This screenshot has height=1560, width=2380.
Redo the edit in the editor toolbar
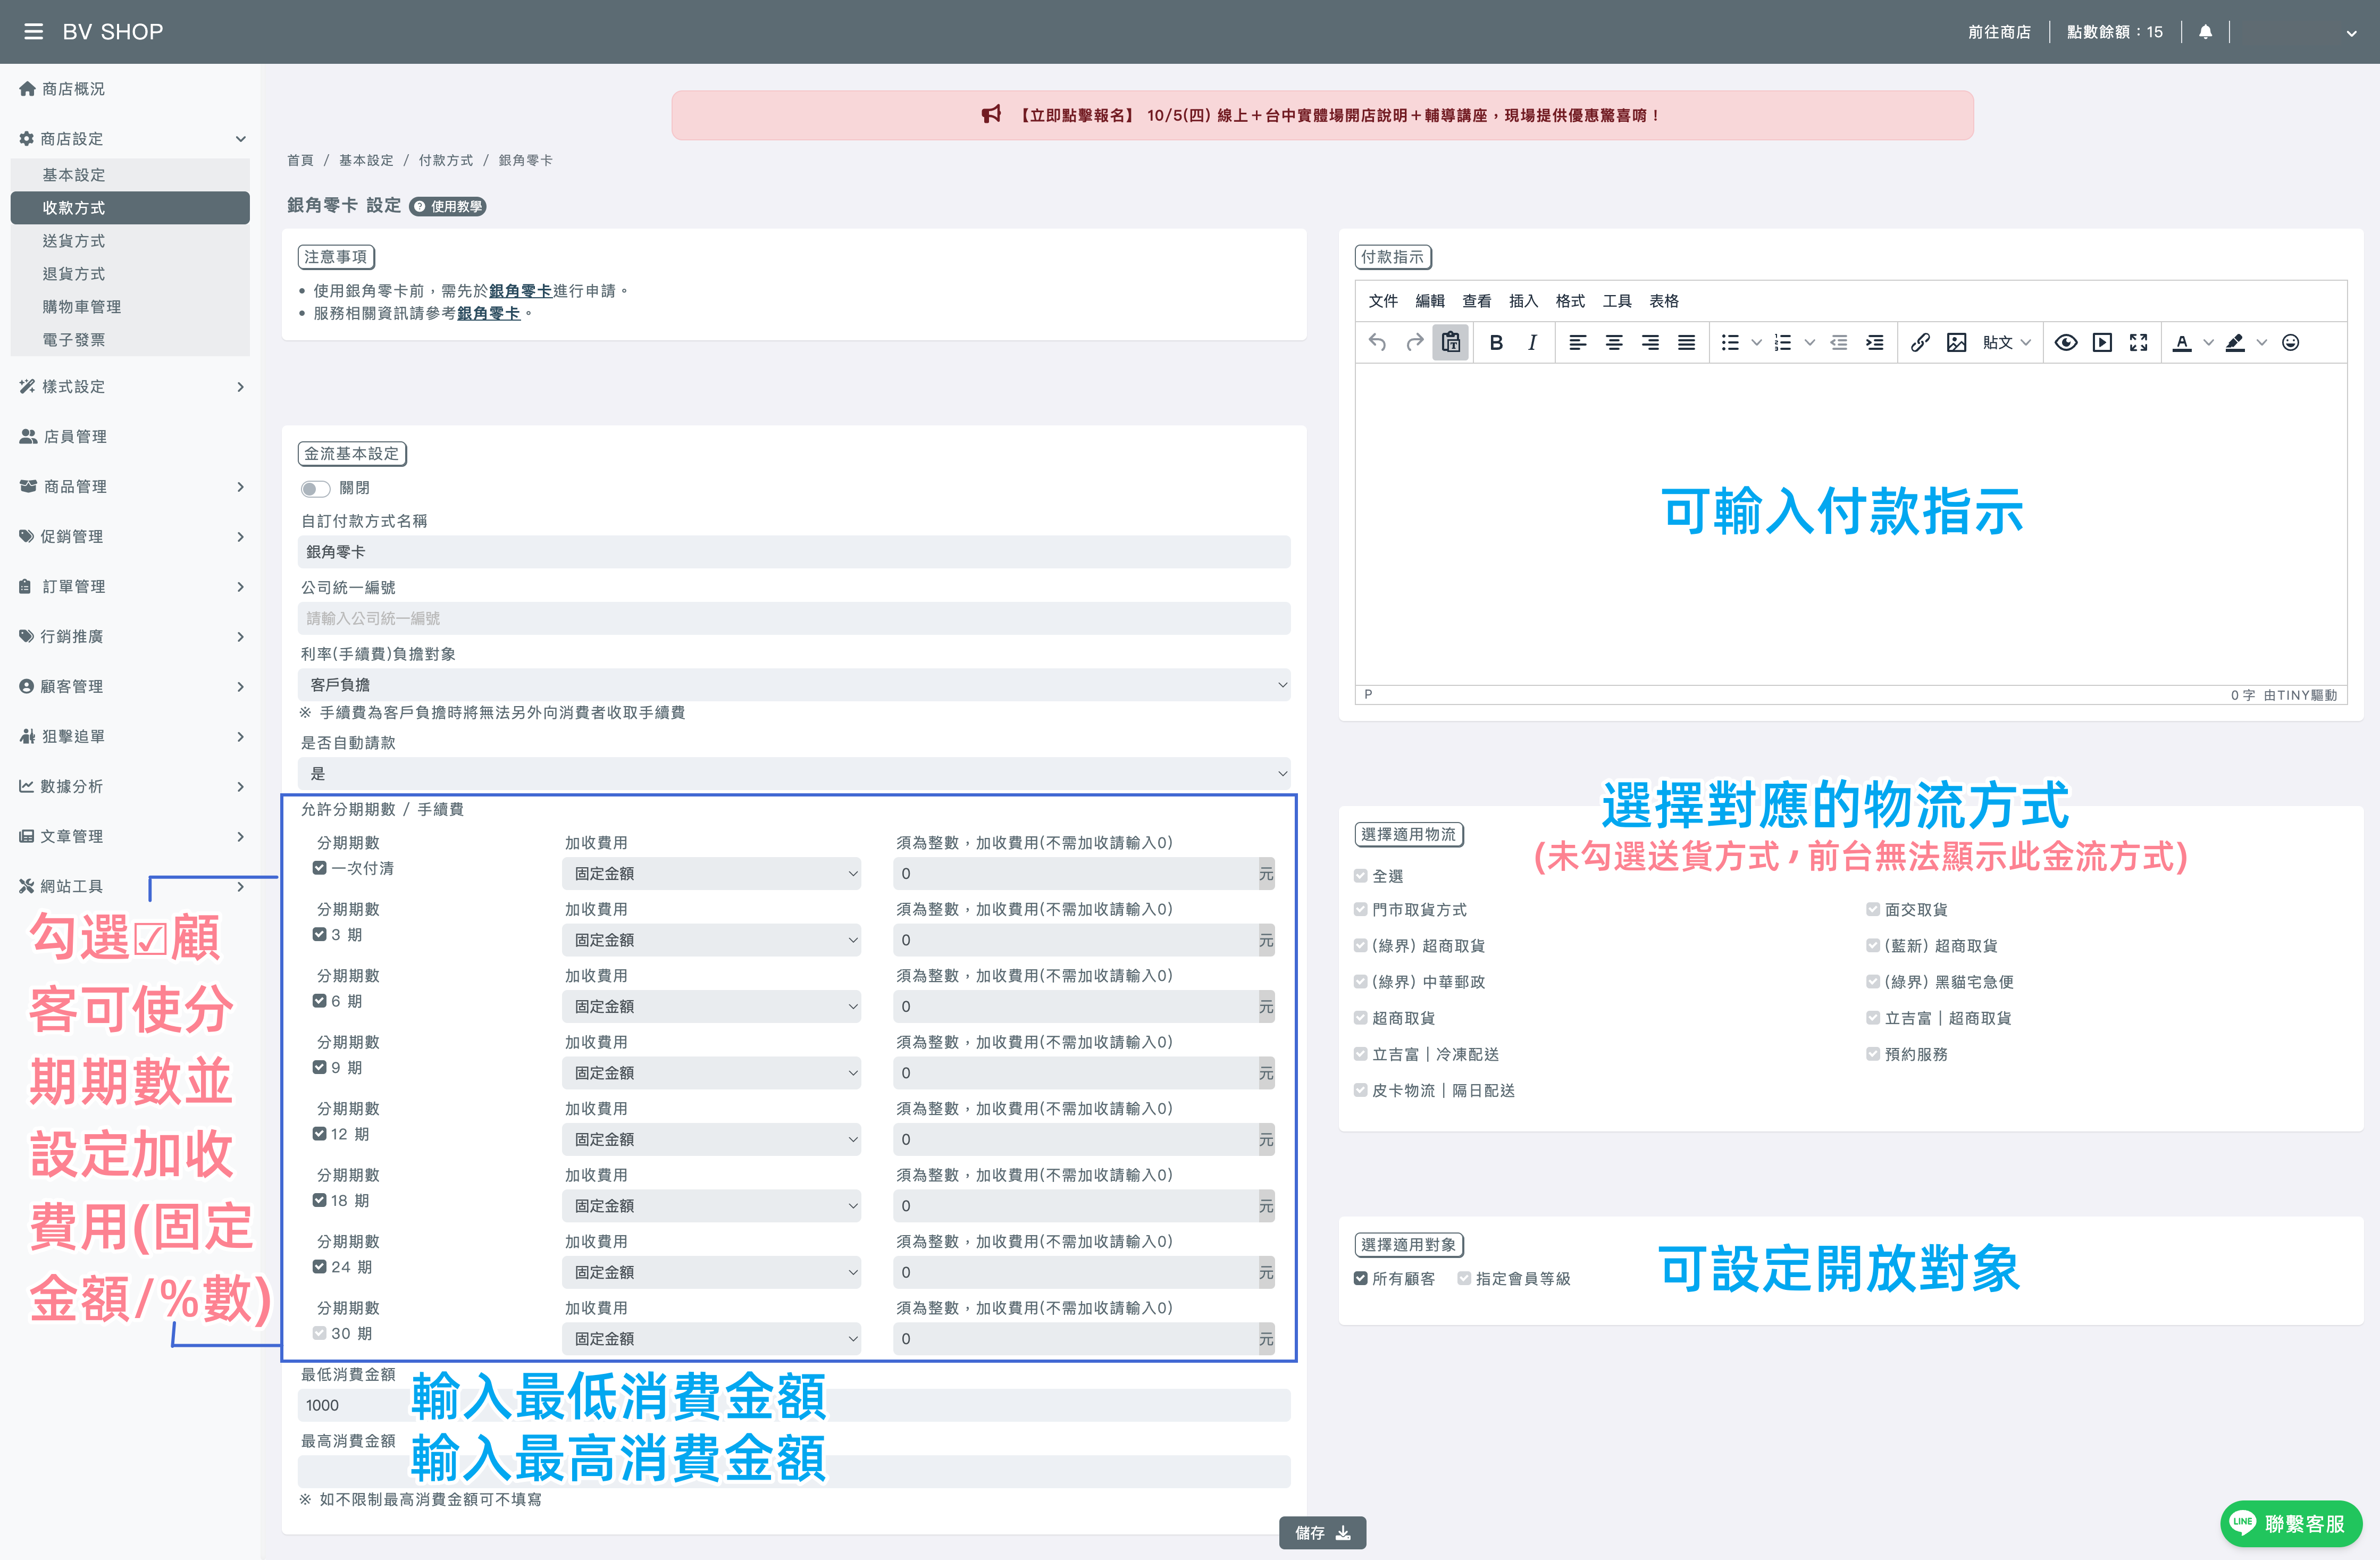(1414, 343)
